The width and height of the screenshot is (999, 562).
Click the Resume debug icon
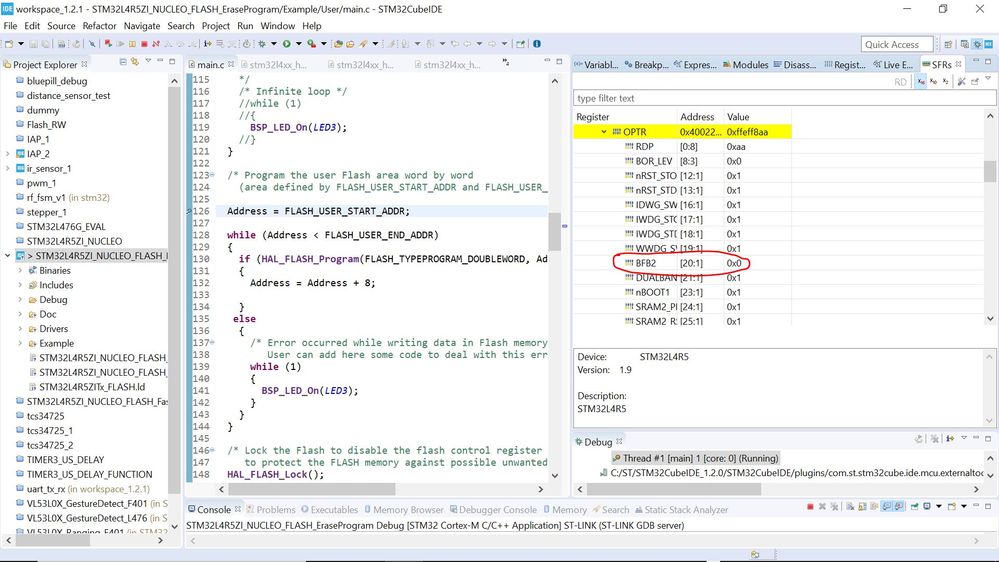tap(120, 44)
